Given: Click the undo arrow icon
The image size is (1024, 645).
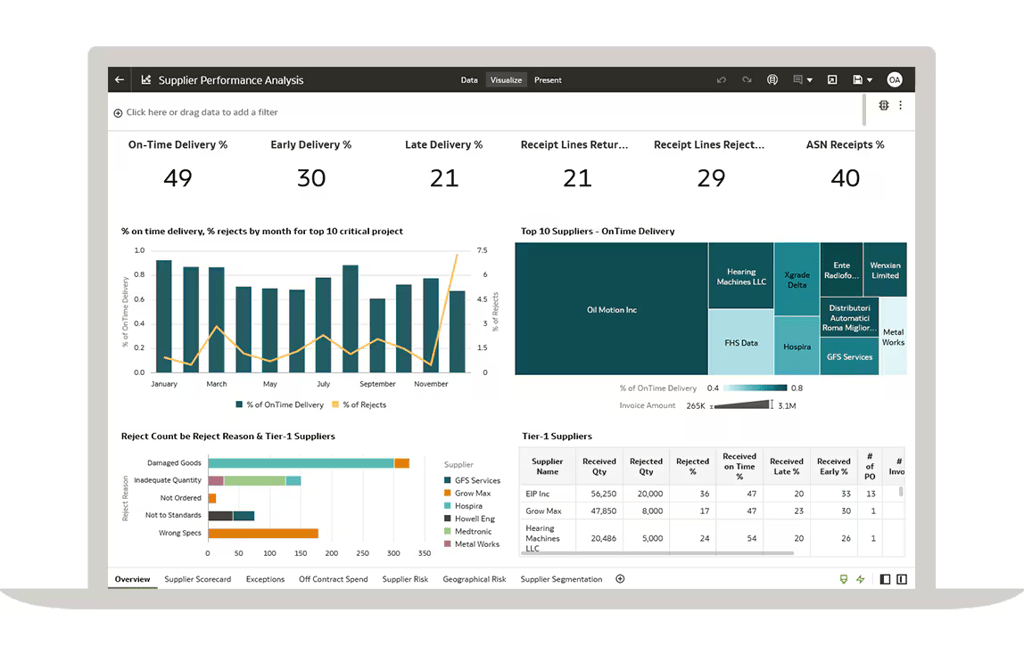Looking at the screenshot, I should 721,80.
